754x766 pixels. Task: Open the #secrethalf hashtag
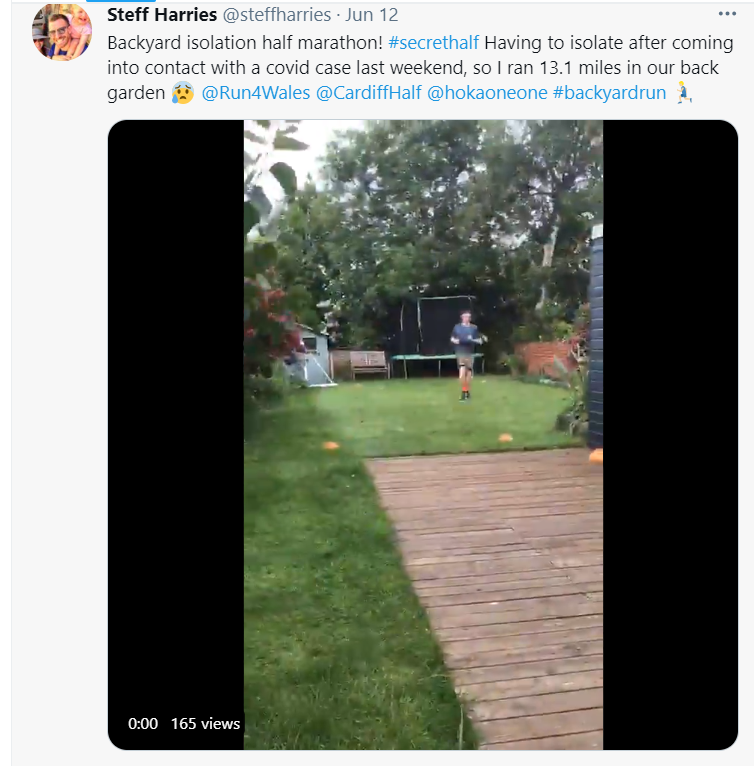click(434, 44)
